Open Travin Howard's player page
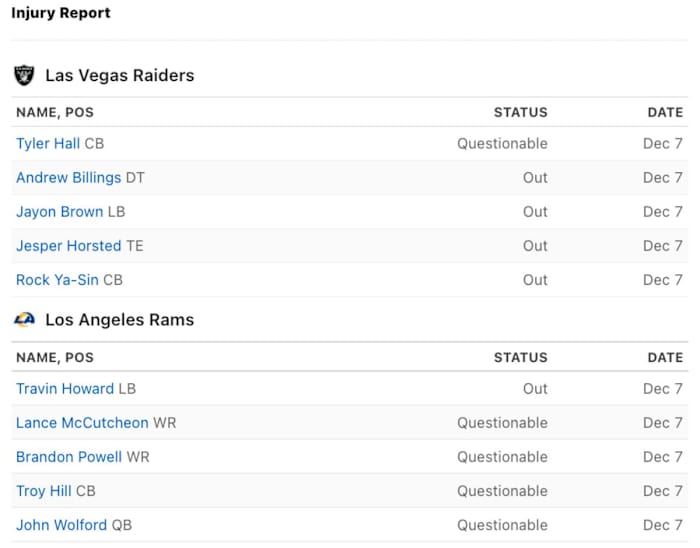 65,389
